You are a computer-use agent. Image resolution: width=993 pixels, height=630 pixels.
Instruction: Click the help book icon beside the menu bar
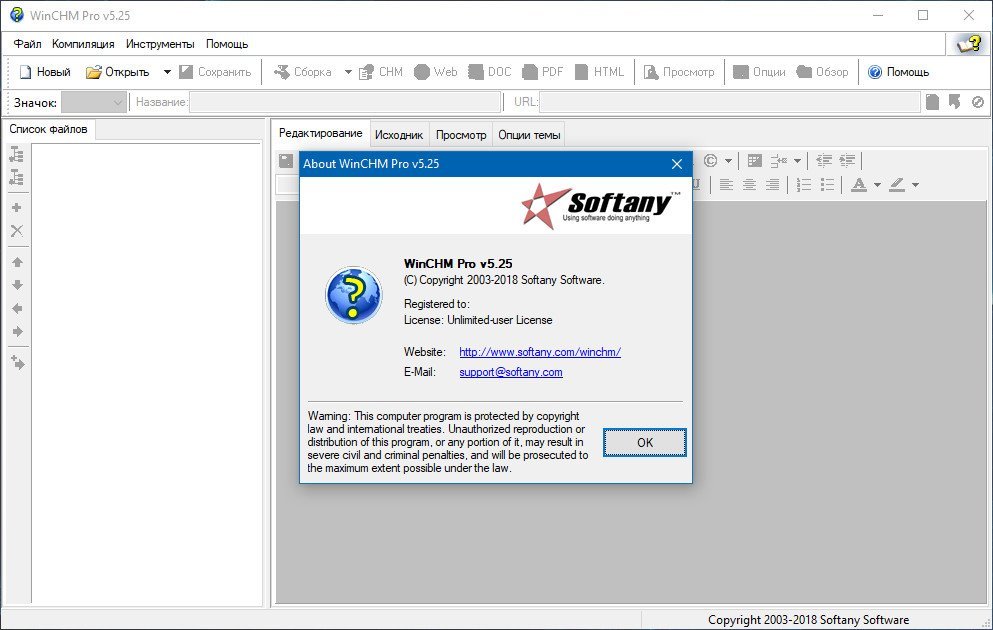pyautogui.click(x=968, y=44)
